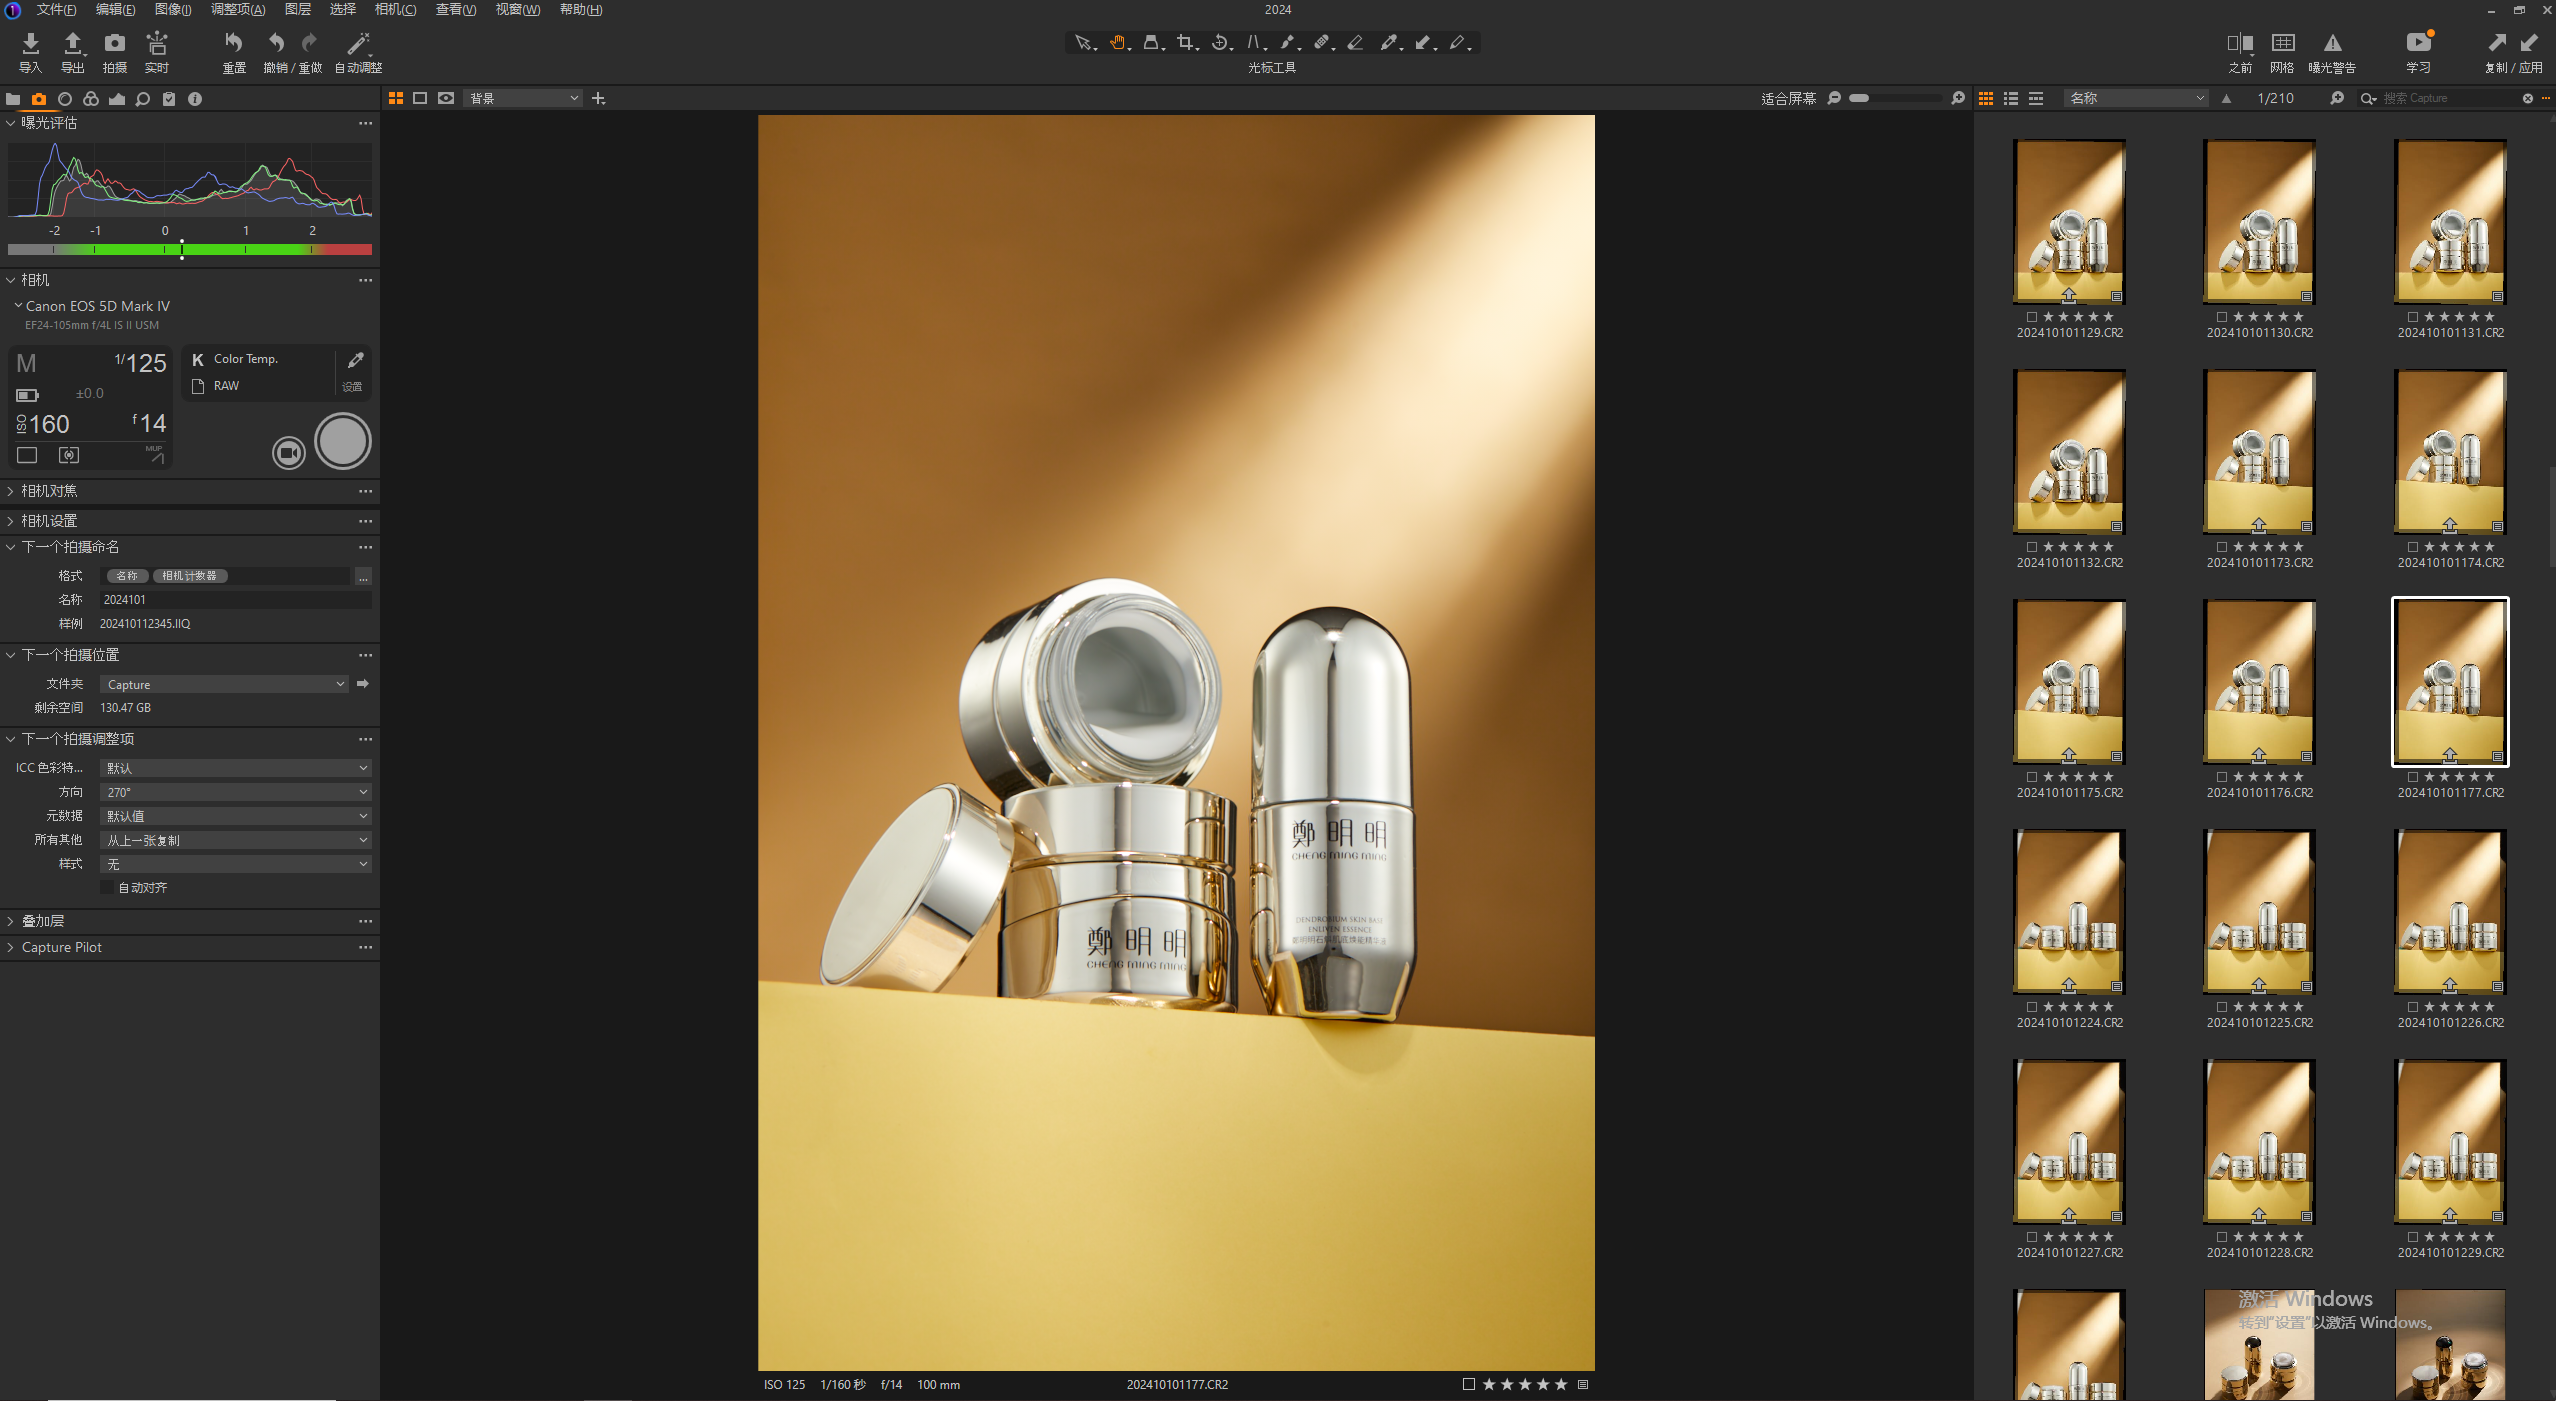Switch to the Capture camera tool tab
2556x1401 pixels.
pos(39,99)
